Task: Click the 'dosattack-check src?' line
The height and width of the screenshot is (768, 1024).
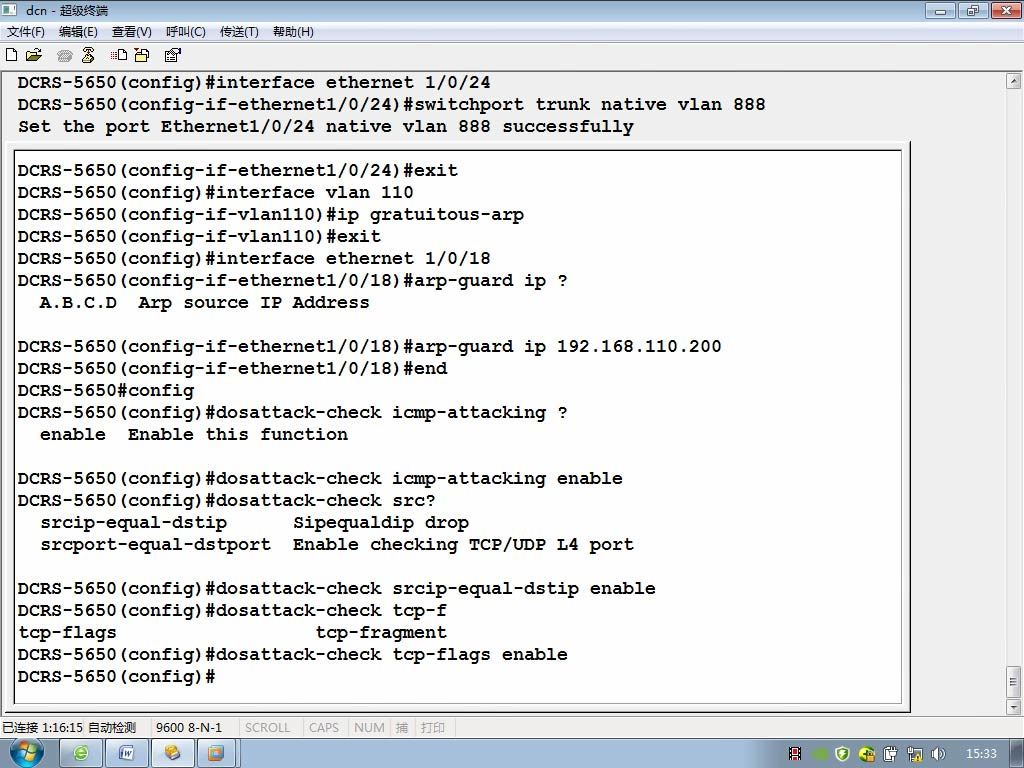Action: click(227, 501)
